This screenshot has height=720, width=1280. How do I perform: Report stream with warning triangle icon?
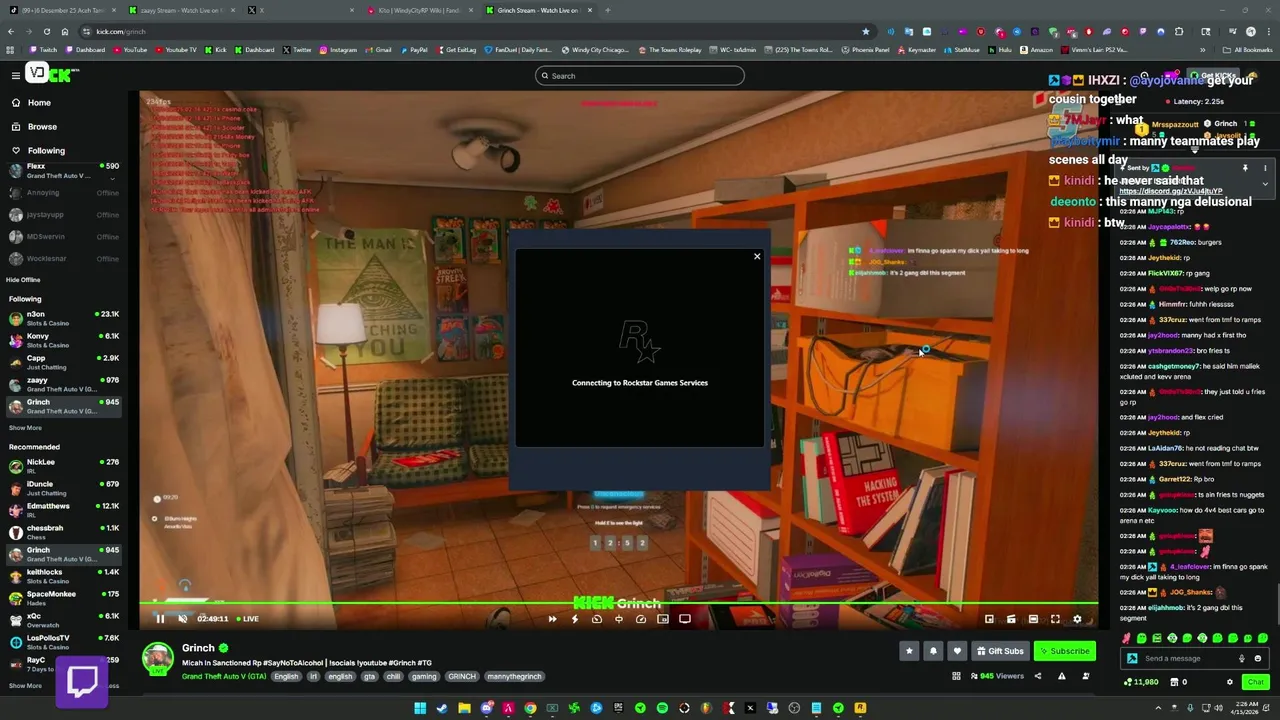tap(1061, 676)
